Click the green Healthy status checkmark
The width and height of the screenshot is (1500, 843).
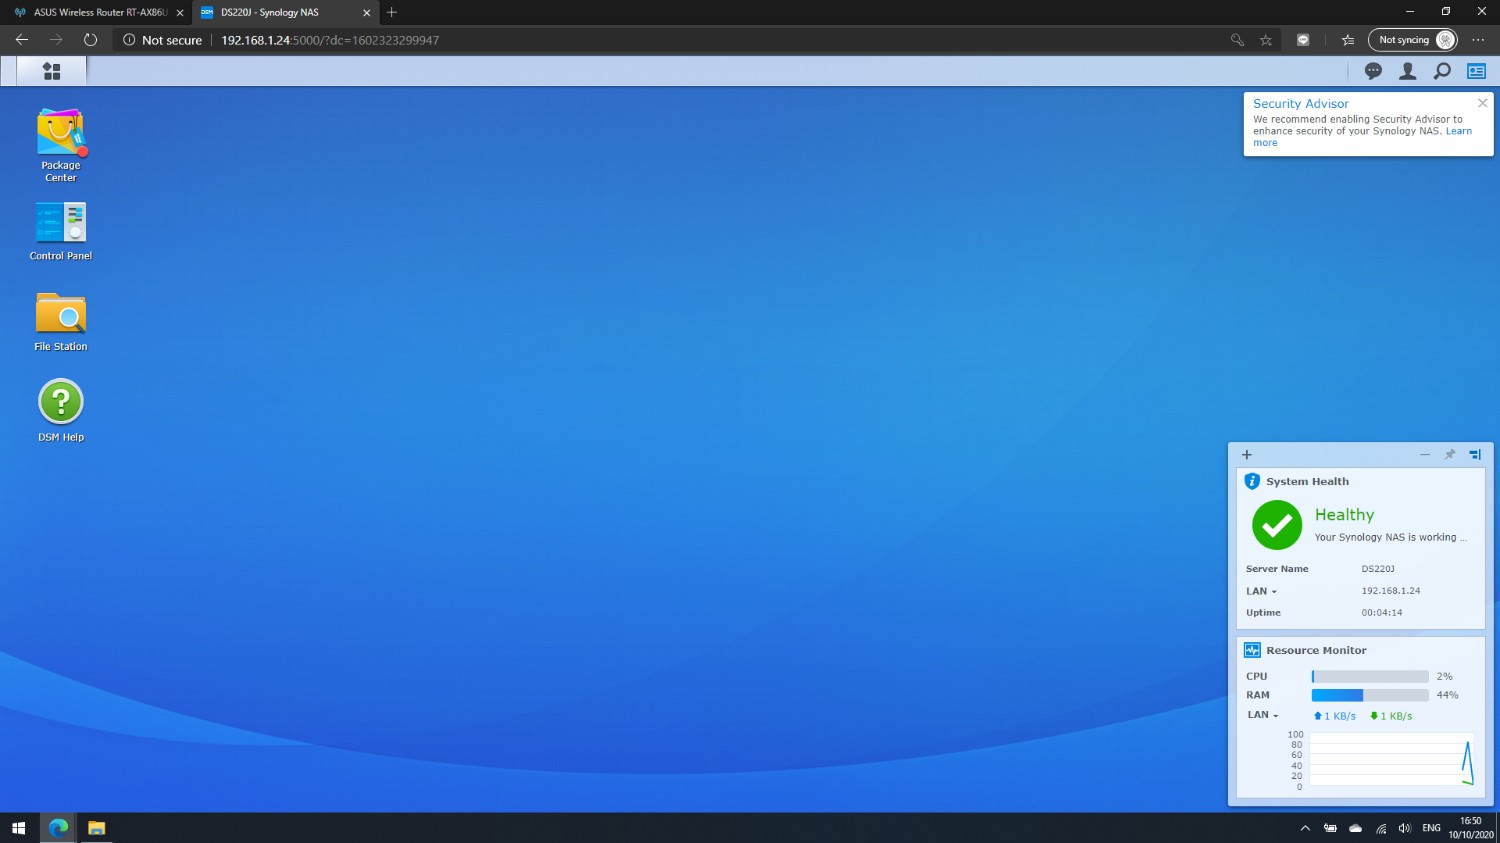click(x=1277, y=525)
